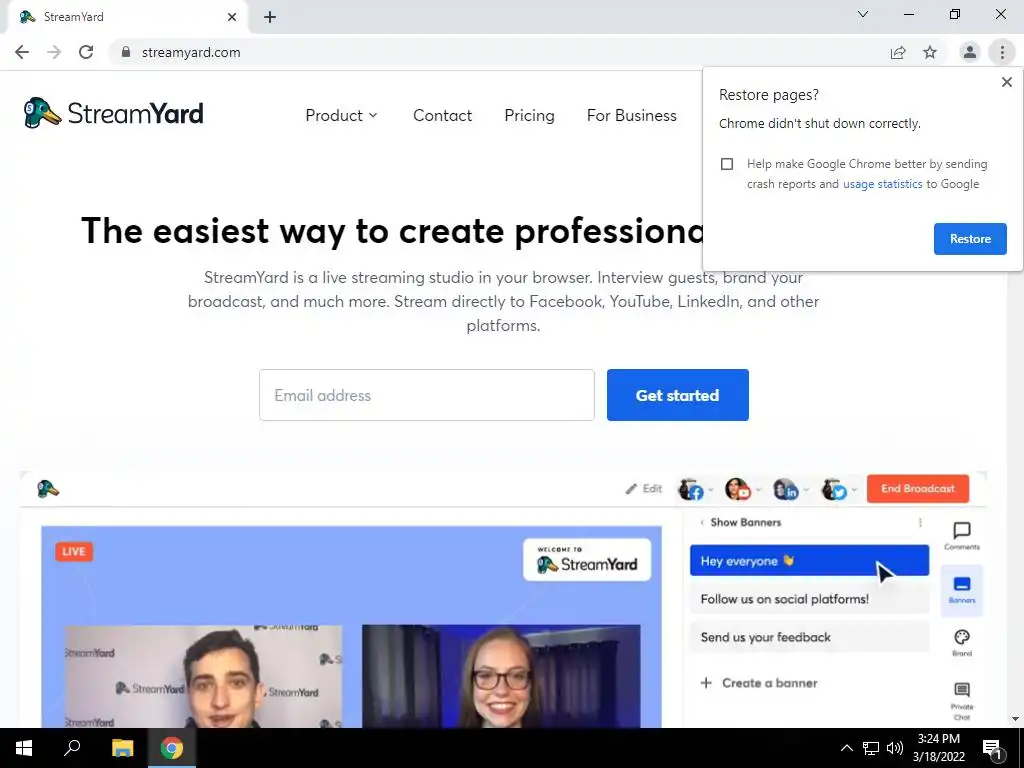This screenshot has width=1024, height=768.
Task: Click the browser forward arrow
Action: pos(54,52)
